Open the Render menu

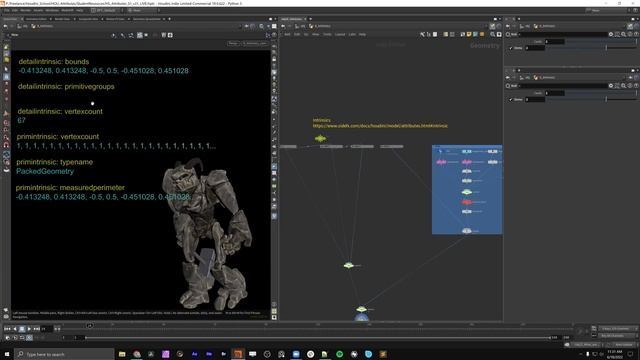[25, 10]
